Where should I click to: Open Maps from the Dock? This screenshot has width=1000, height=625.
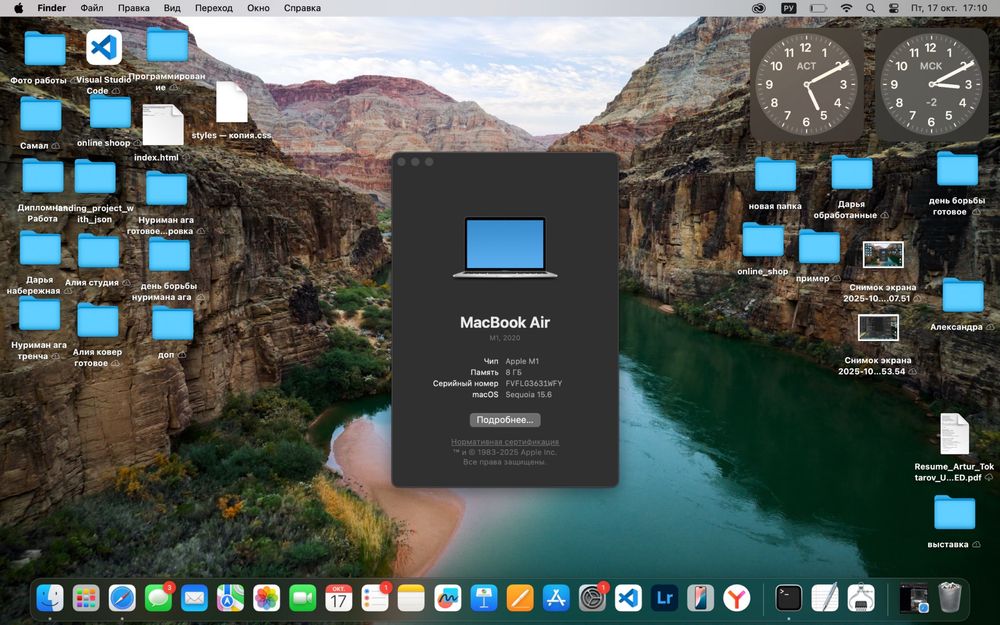coord(230,598)
